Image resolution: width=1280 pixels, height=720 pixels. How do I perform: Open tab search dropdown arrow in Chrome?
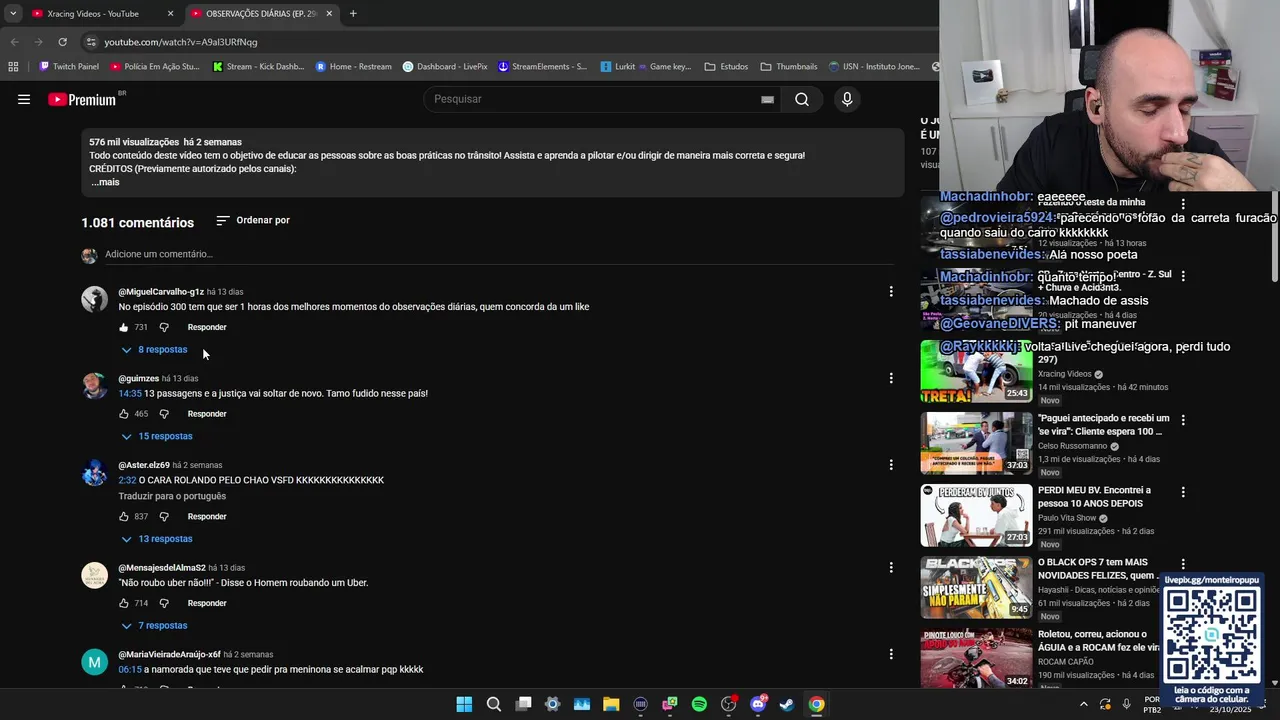(x=13, y=13)
